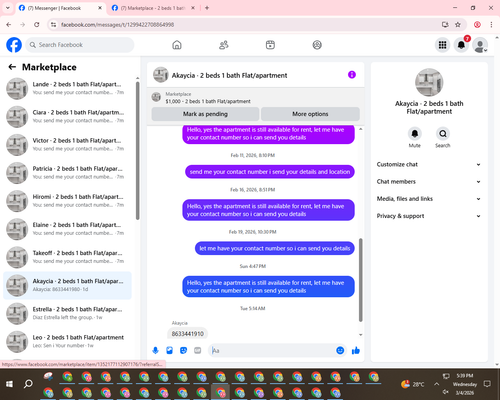
Task: Choose a GIF icon
Action: click(x=198, y=350)
